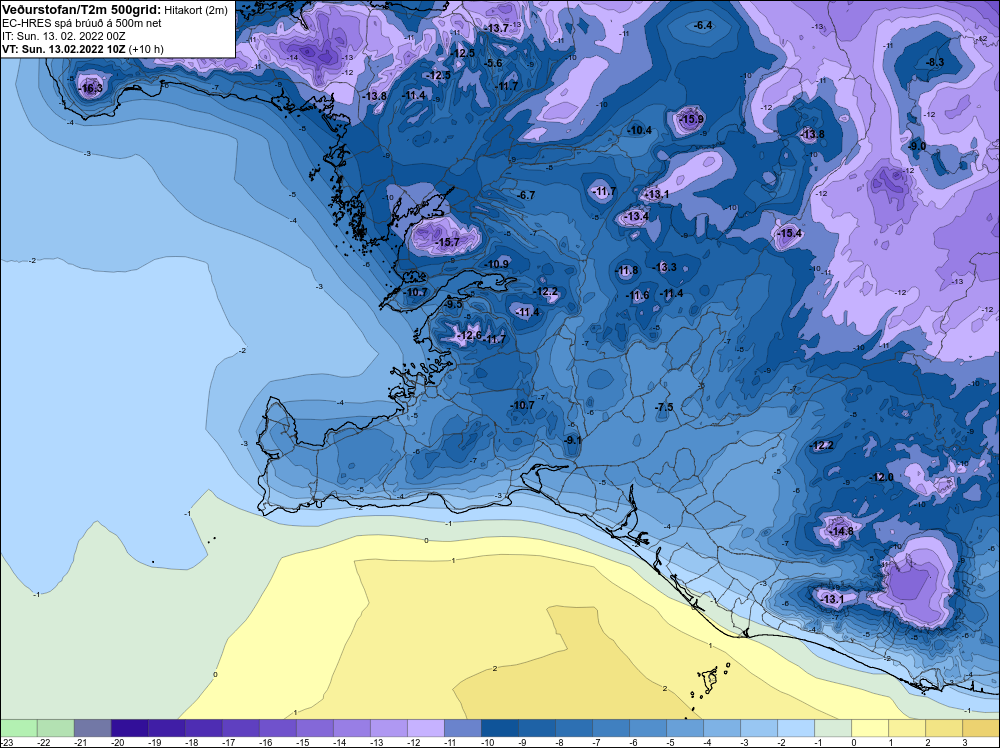Click the -15.9 temperature label
1000x748 pixels.
[x=691, y=119]
